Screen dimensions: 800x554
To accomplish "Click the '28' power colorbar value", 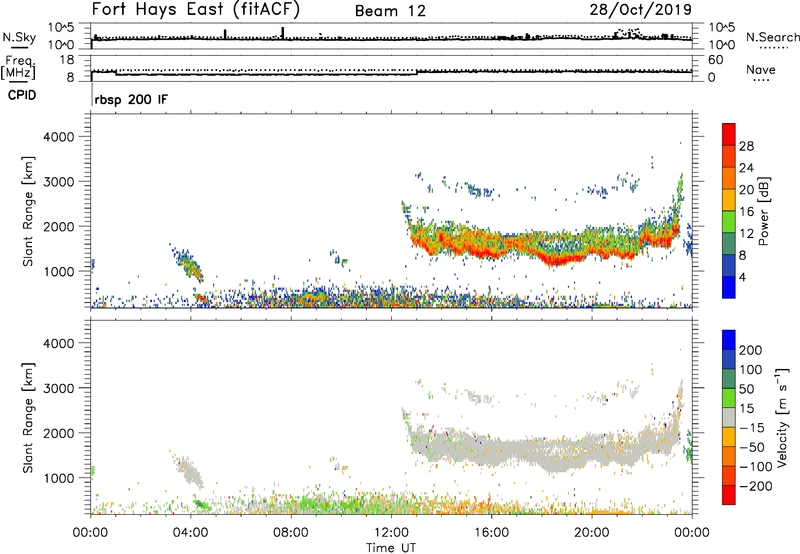I will click(746, 146).
